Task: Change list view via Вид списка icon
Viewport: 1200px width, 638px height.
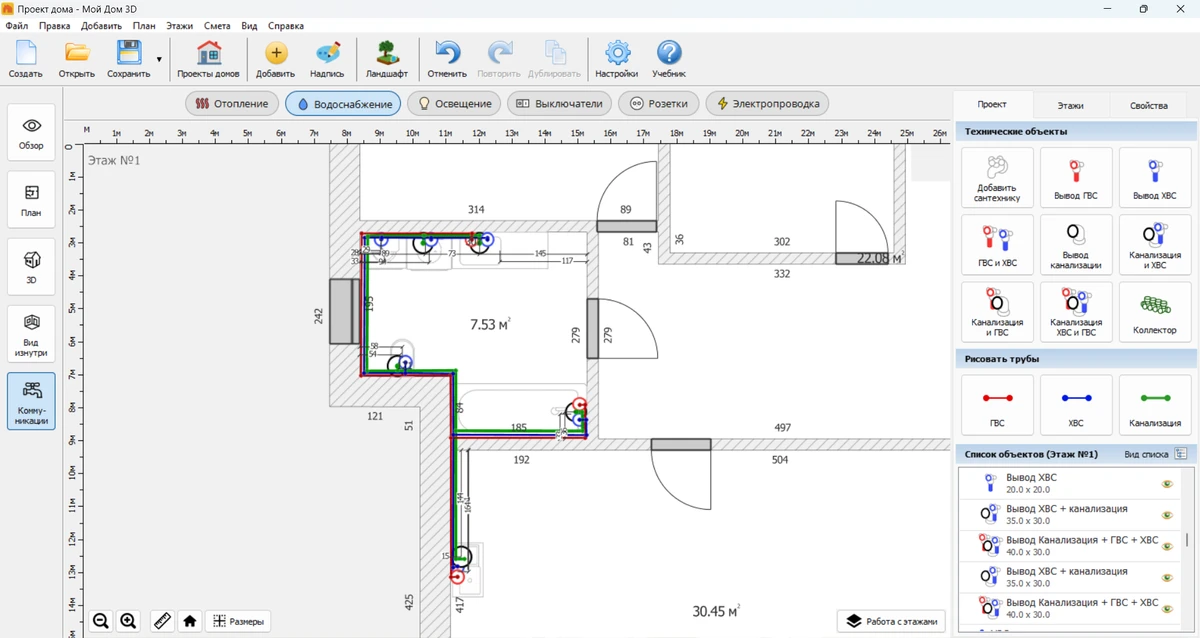Action: (1180, 454)
